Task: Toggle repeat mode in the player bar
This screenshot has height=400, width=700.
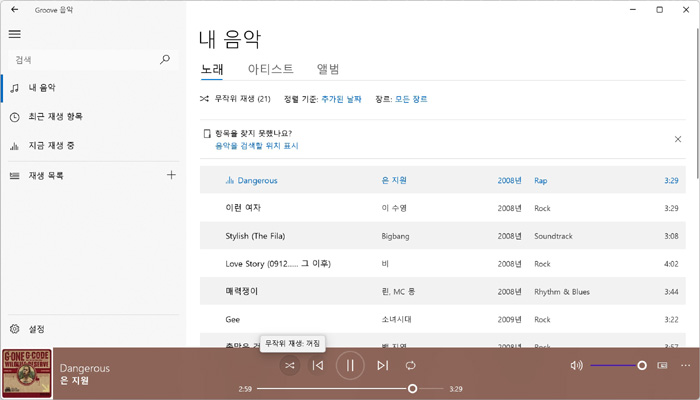Action: [x=411, y=366]
